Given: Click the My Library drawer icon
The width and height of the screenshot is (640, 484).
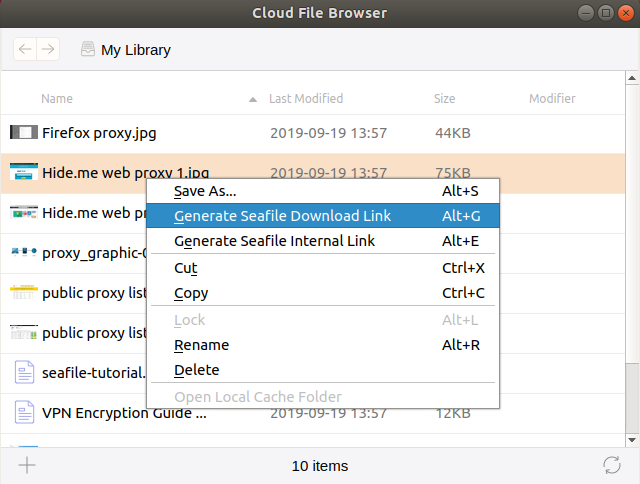Looking at the screenshot, I should 88,49.
